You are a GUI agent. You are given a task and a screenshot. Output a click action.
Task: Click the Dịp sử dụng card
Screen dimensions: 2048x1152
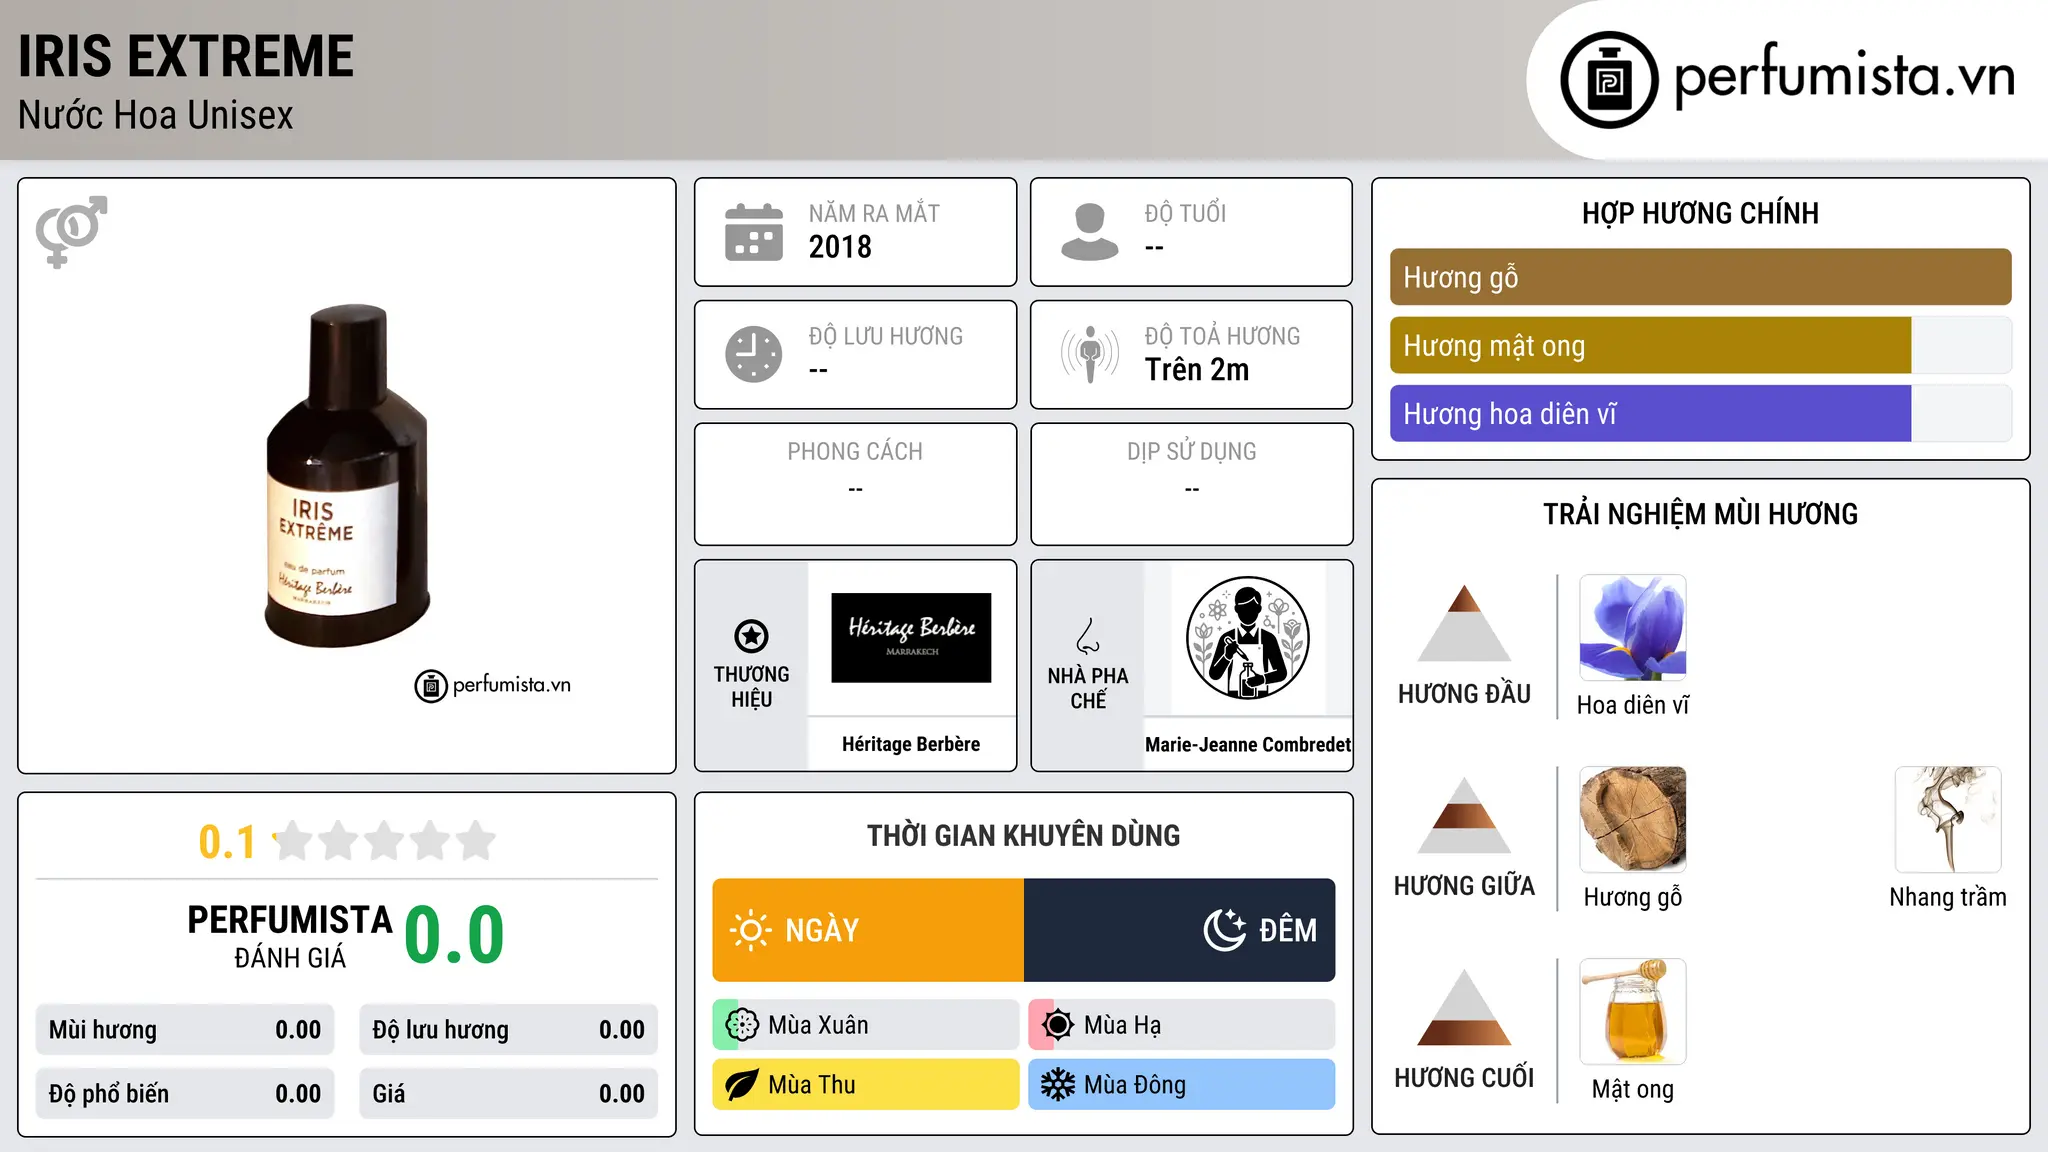(1192, 484)
